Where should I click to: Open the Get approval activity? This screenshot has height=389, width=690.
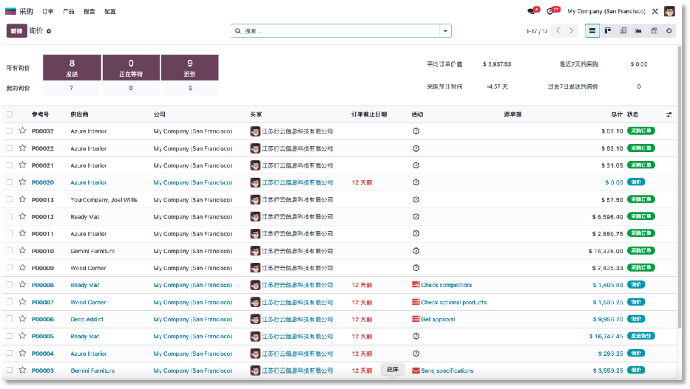click(x=438, y=319)
